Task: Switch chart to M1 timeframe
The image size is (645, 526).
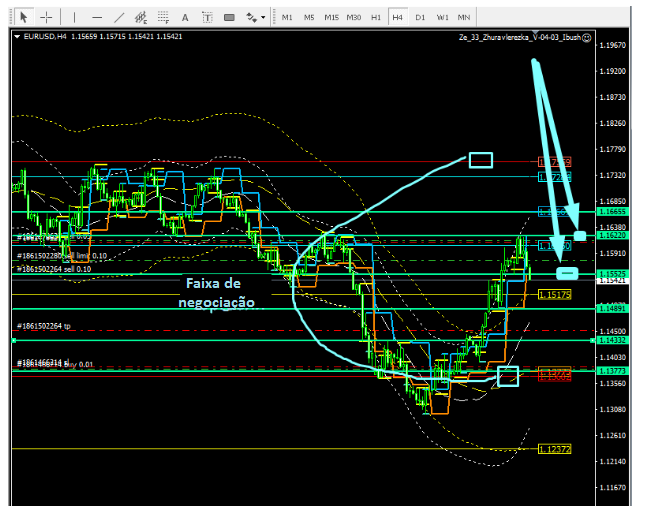Action: (287, 17)
